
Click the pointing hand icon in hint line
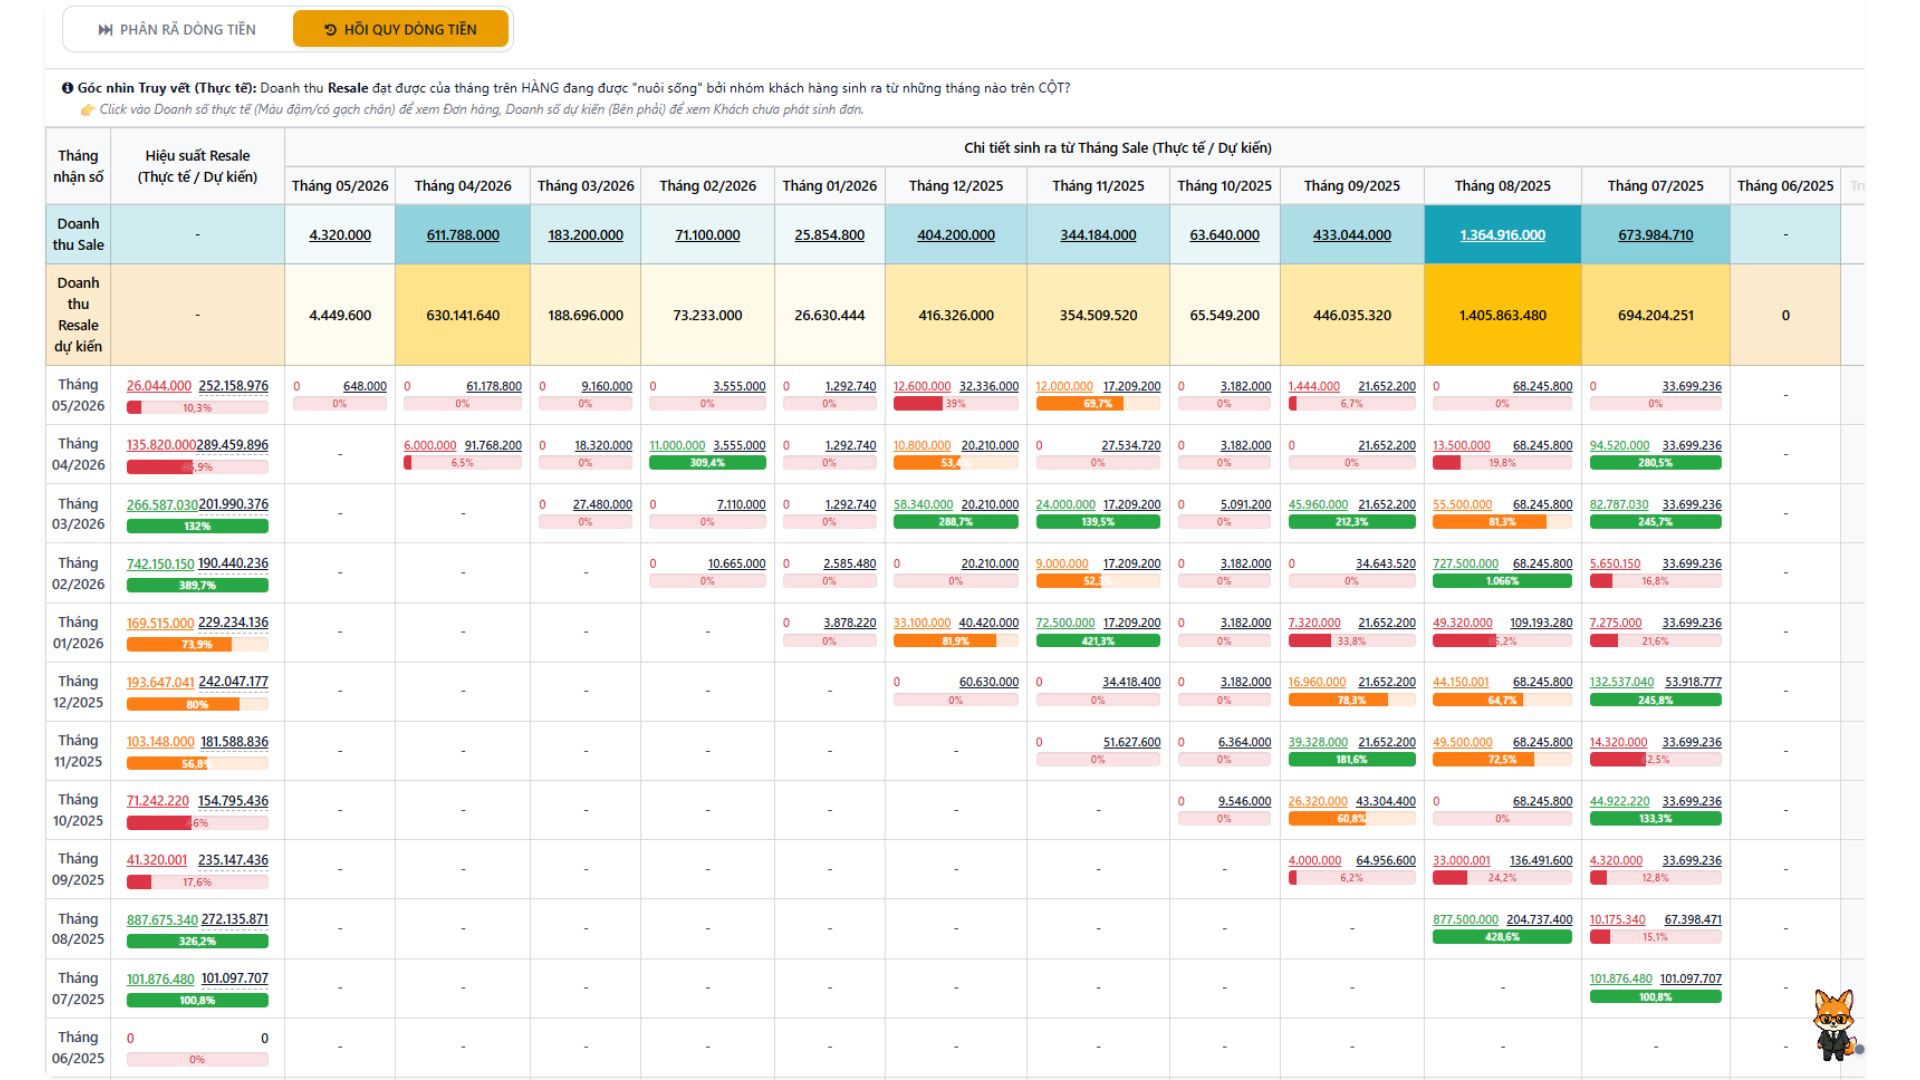(88, 109)
